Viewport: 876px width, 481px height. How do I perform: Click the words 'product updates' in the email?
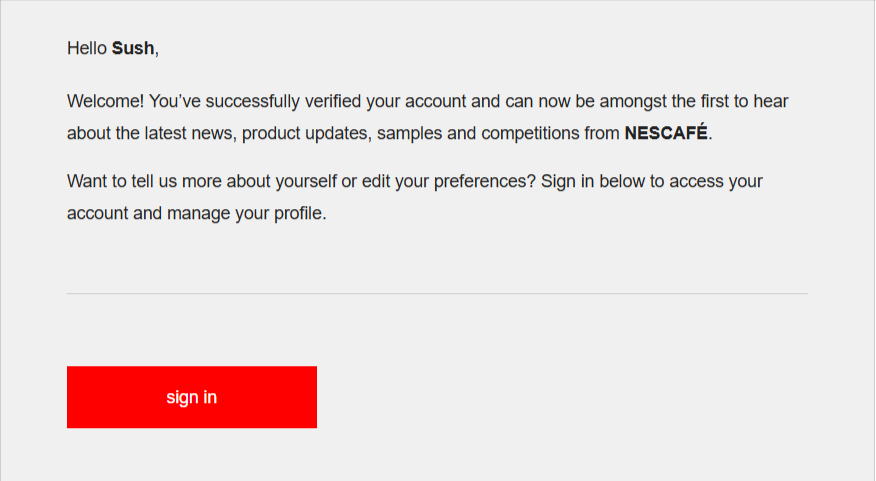coord(304,133)
